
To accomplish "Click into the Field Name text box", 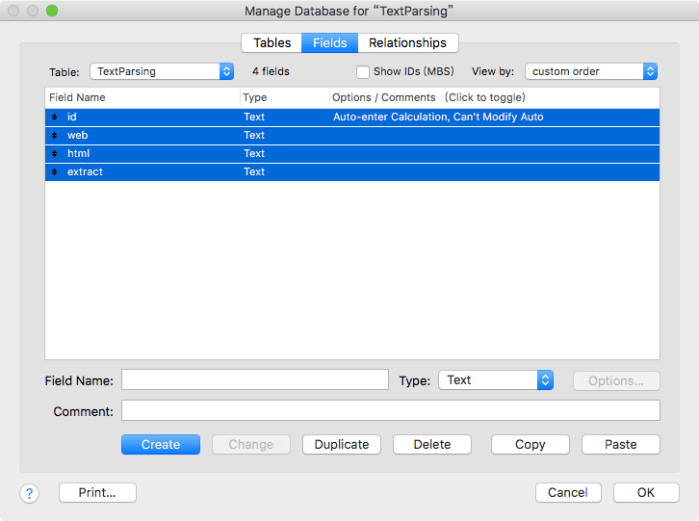I will (x=255, y=380).
